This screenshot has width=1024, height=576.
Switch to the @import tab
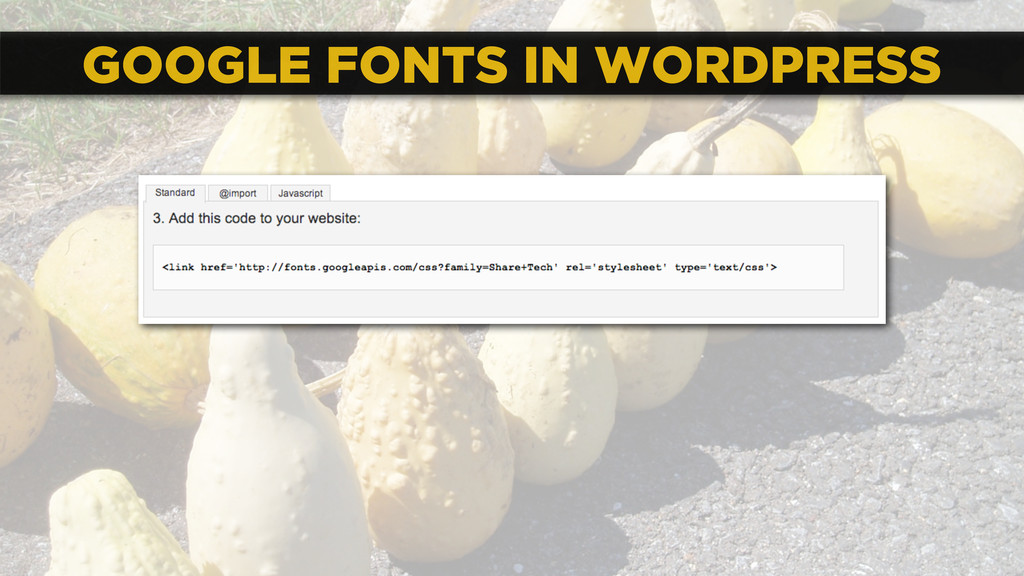tap(238, 193)
